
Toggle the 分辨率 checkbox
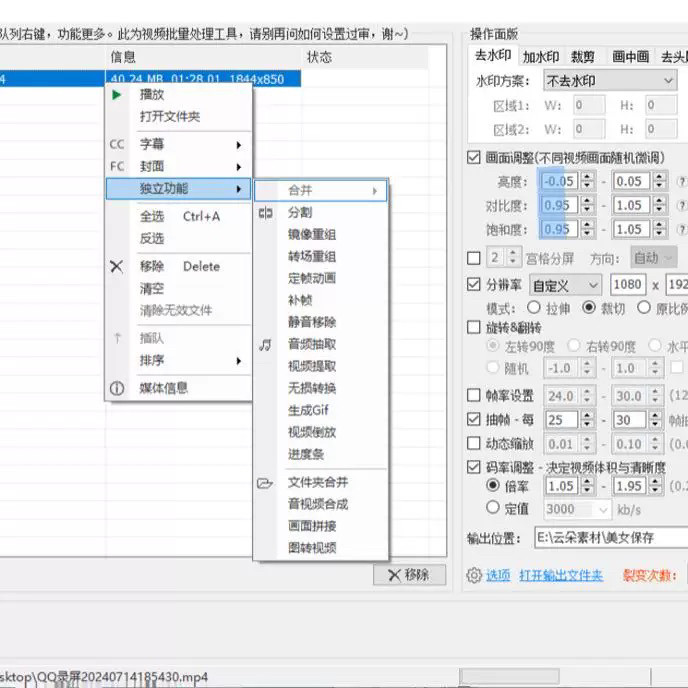point(473,284)
